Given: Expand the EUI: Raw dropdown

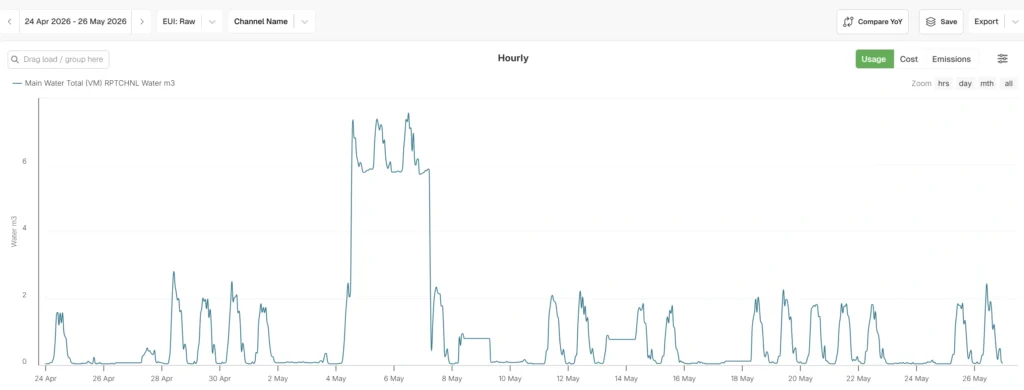Looking at the screenshot, I should point(212,22).
